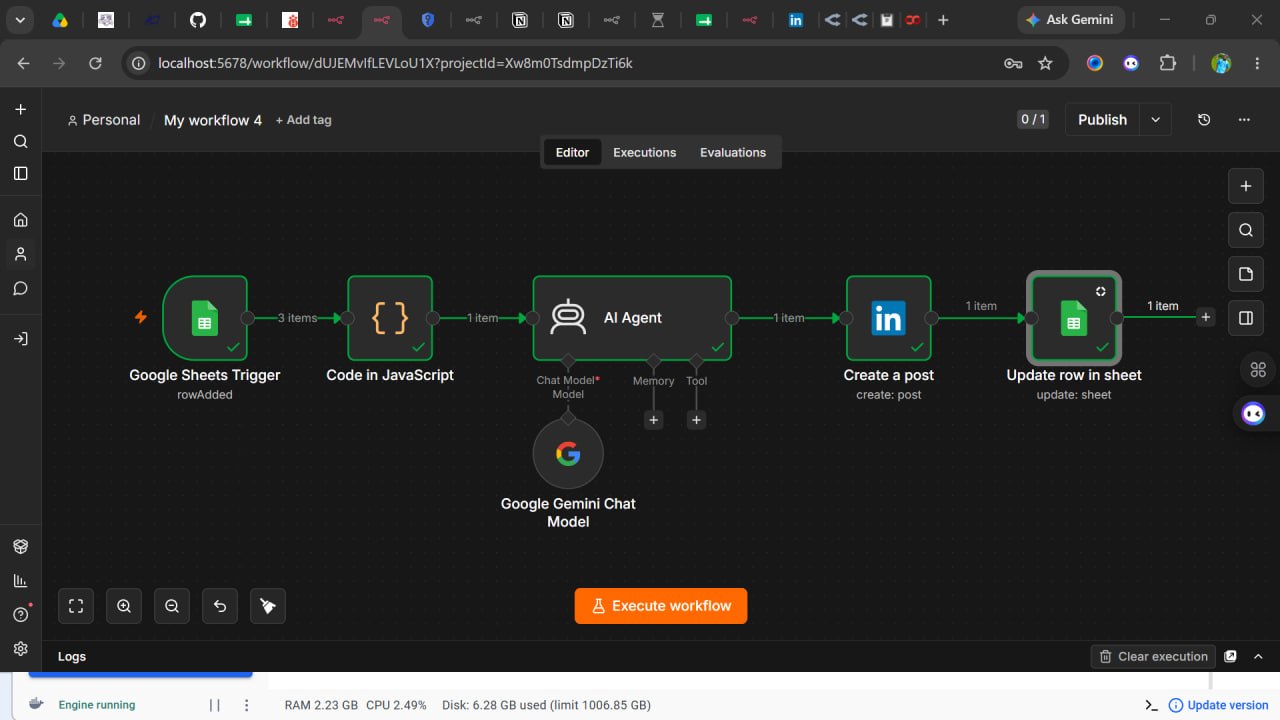
Task: Open the canvas search magnifier on right
Action: [1245, 230]
